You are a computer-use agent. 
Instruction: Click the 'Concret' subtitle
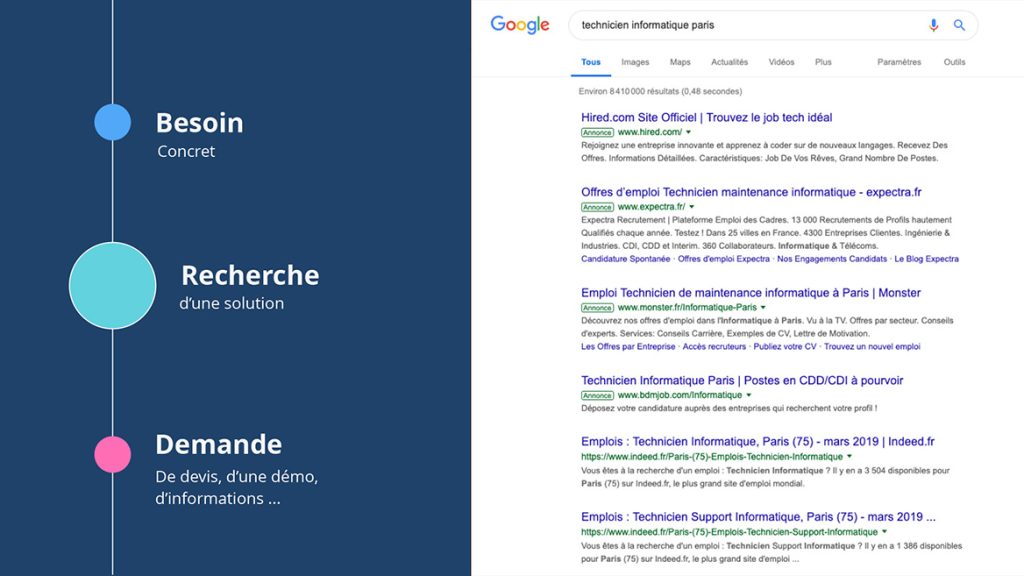point(186,151)
